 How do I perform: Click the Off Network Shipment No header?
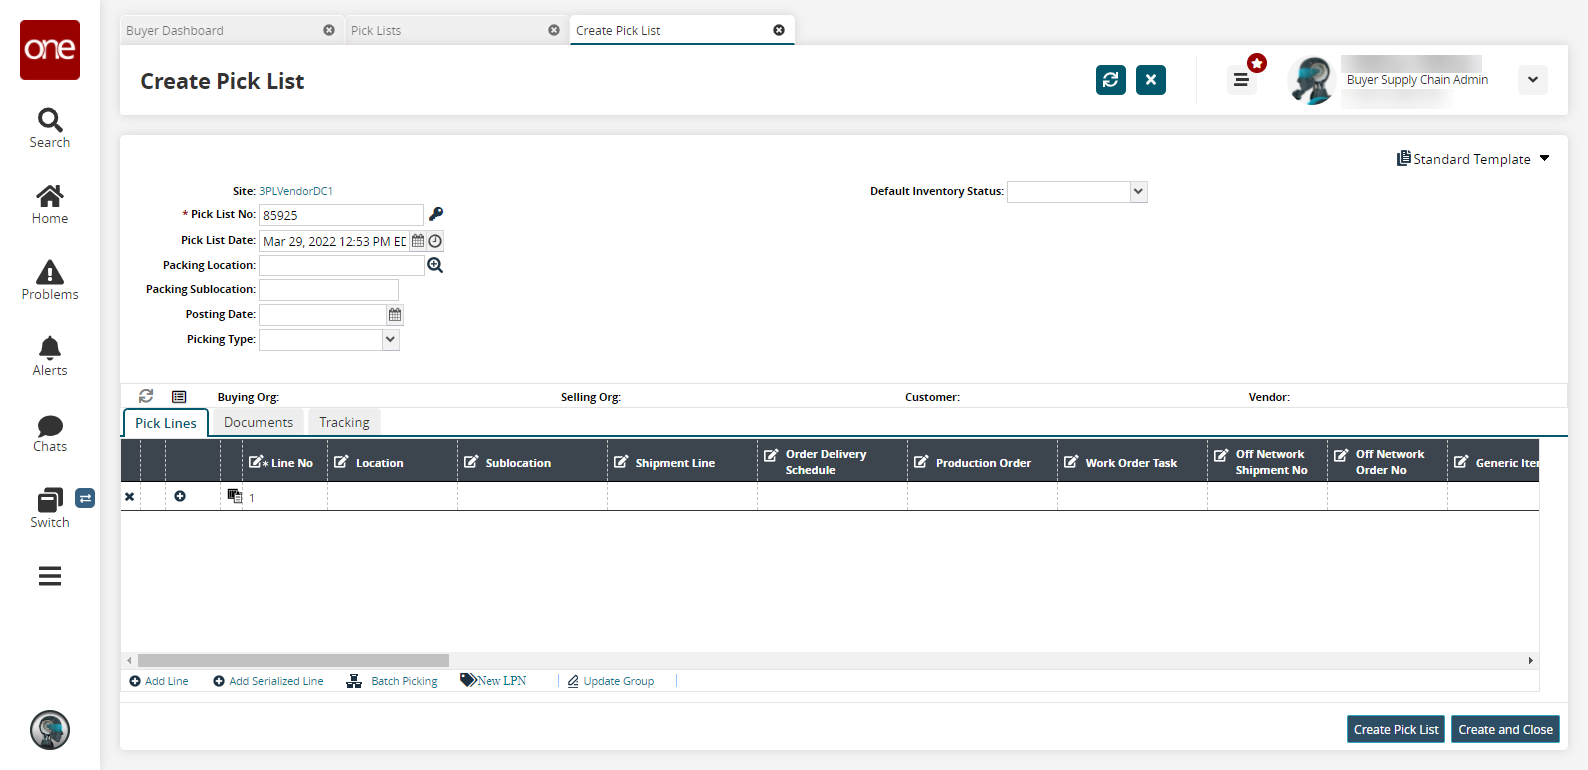tap(1267, 462)
